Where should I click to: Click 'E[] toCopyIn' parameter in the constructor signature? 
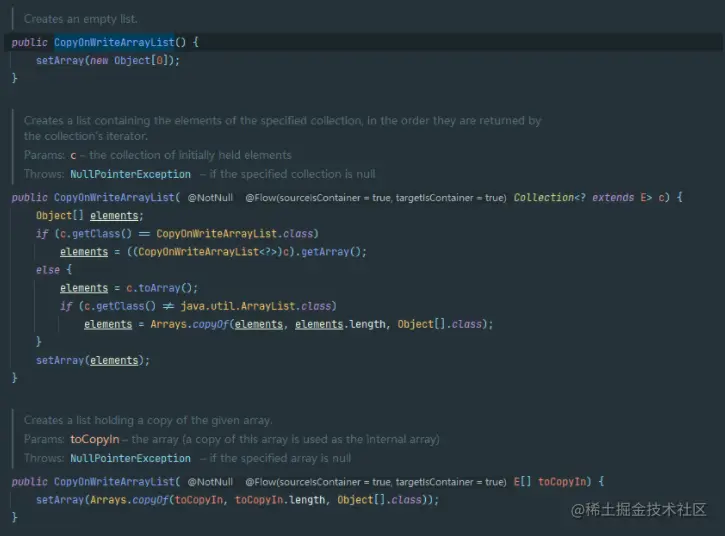550,481
